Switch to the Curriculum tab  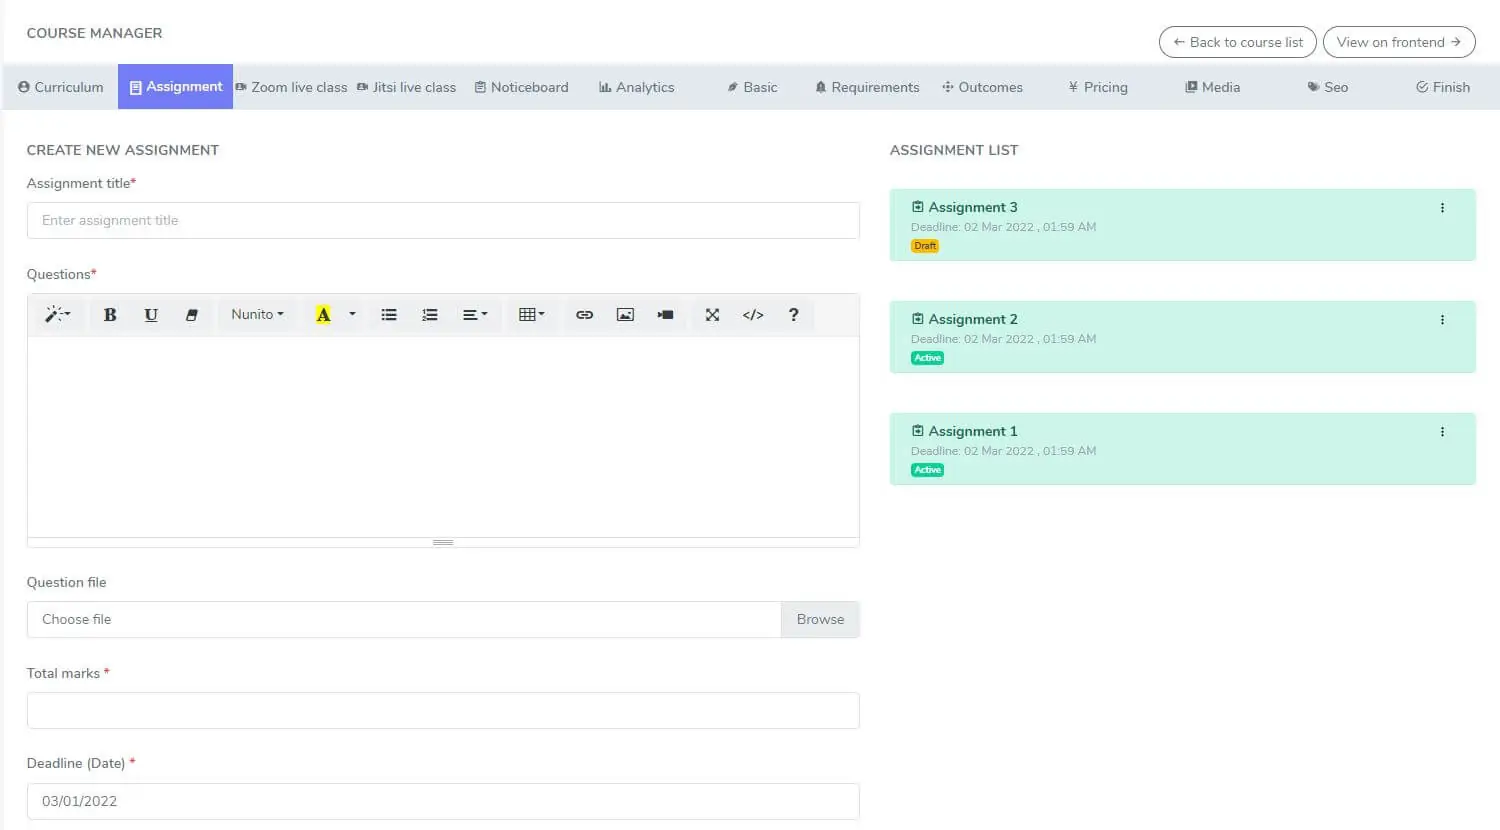61,87
